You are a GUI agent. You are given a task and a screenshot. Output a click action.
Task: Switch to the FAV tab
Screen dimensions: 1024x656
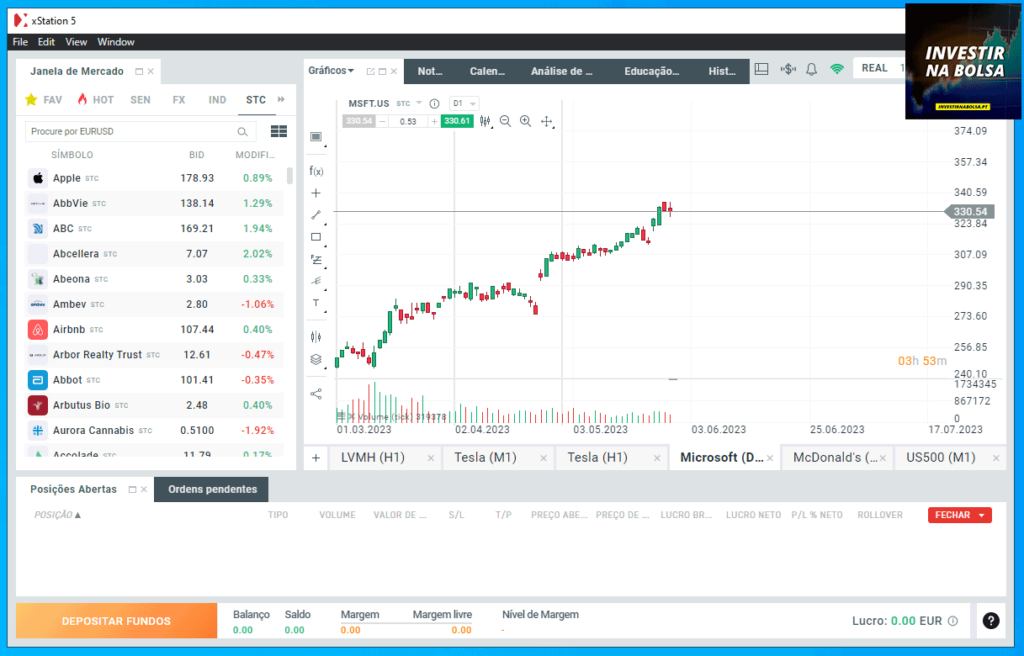pyautogui.click(x=43, y=99)
